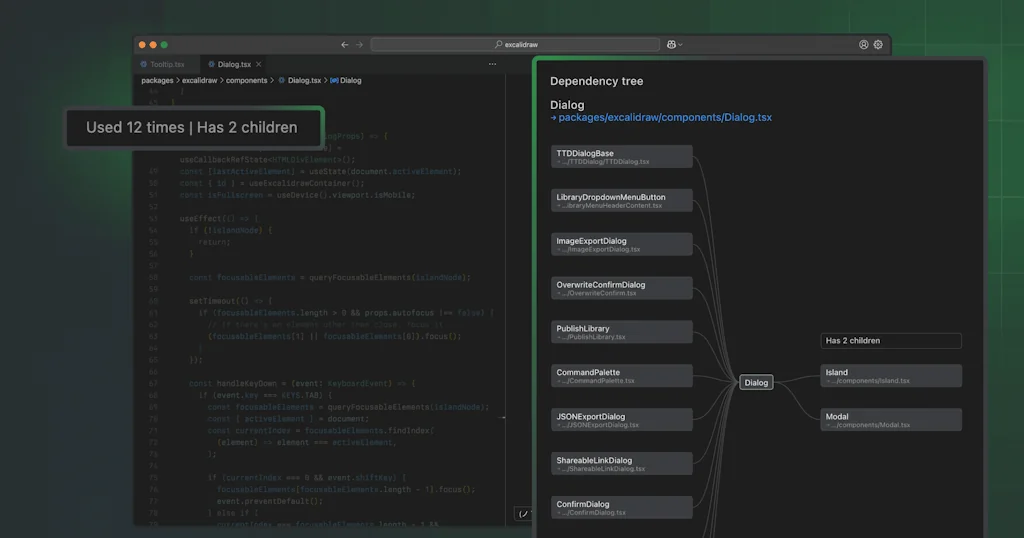The width and height of the screenshot is (1024, 538).
Task: Expand the excalidraw breadcrumb segment
Action: click(200, 80)
